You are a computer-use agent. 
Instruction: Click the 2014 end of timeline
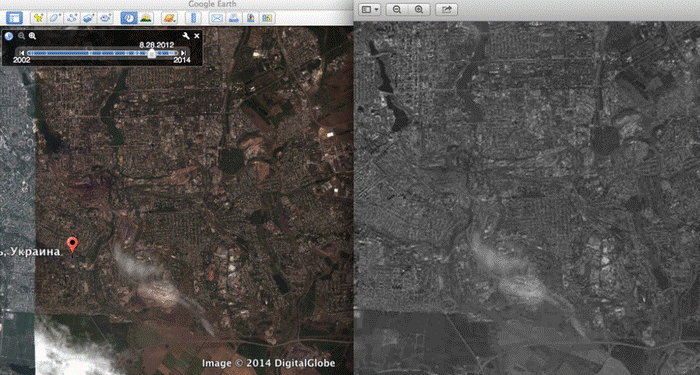[x=182, y=60]
